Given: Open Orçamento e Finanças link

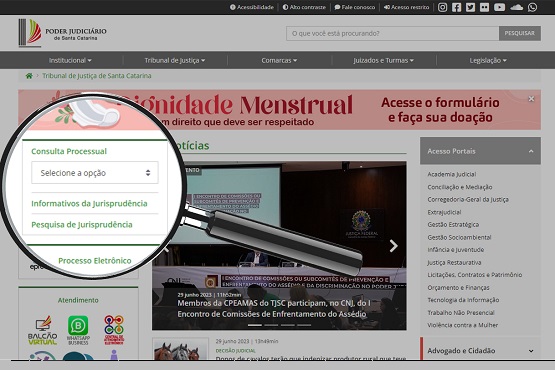Looking at the screenshot, I should pyautogui.click(x=458, y=288).
